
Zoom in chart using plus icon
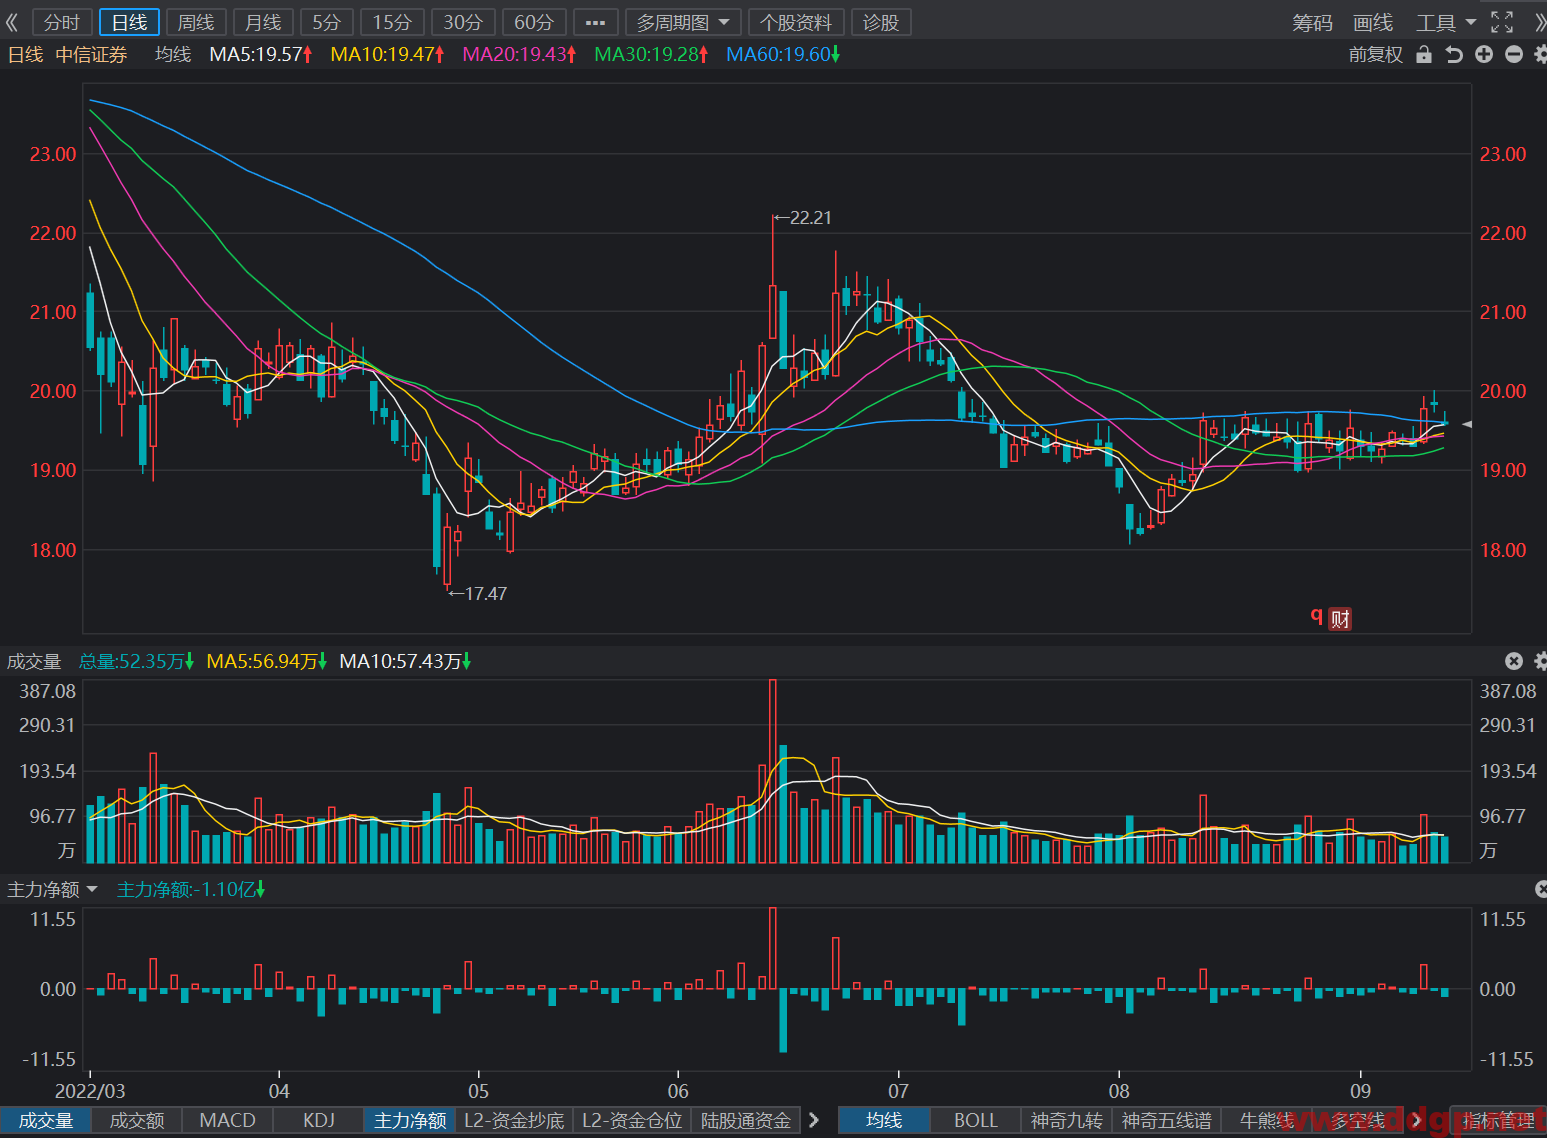coord(1484,55)
